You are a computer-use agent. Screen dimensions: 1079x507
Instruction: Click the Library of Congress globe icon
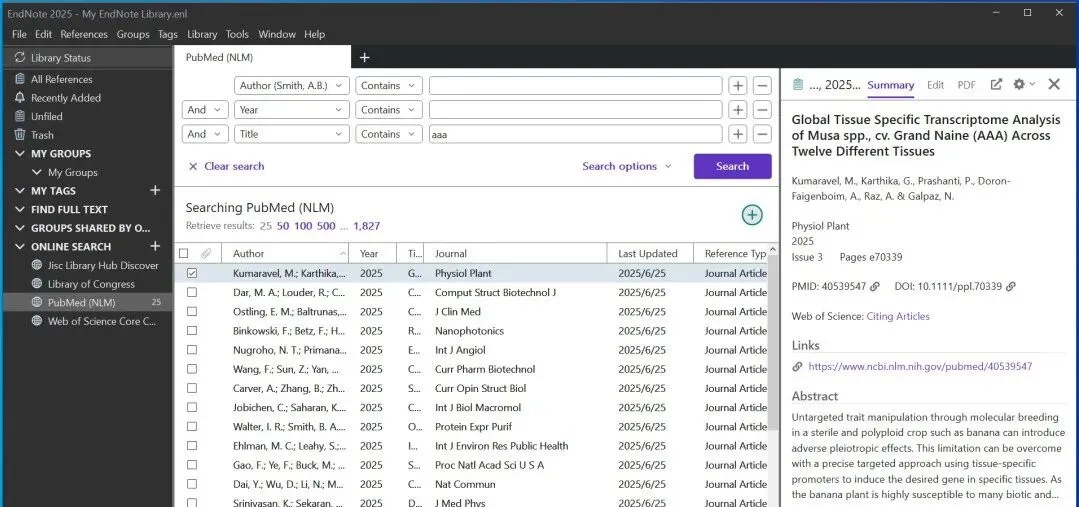click(37, 284)
